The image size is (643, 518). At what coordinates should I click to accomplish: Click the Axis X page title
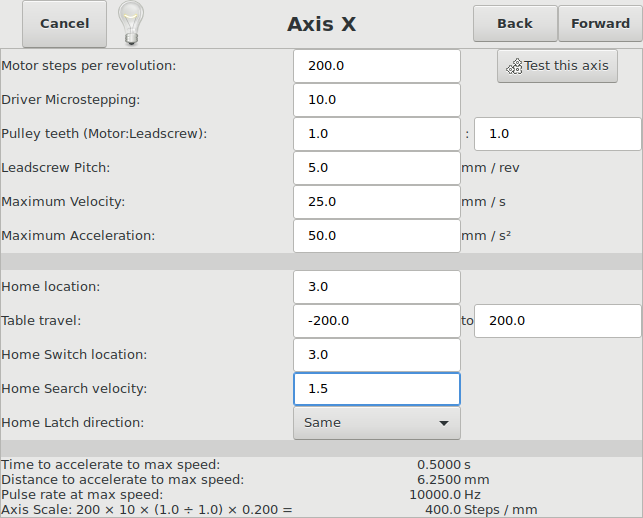tap(322, 24)
